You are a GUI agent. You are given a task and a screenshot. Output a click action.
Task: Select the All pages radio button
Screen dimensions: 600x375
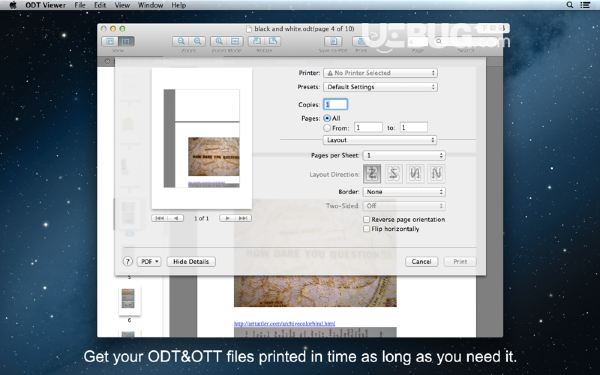click(327, 118)
